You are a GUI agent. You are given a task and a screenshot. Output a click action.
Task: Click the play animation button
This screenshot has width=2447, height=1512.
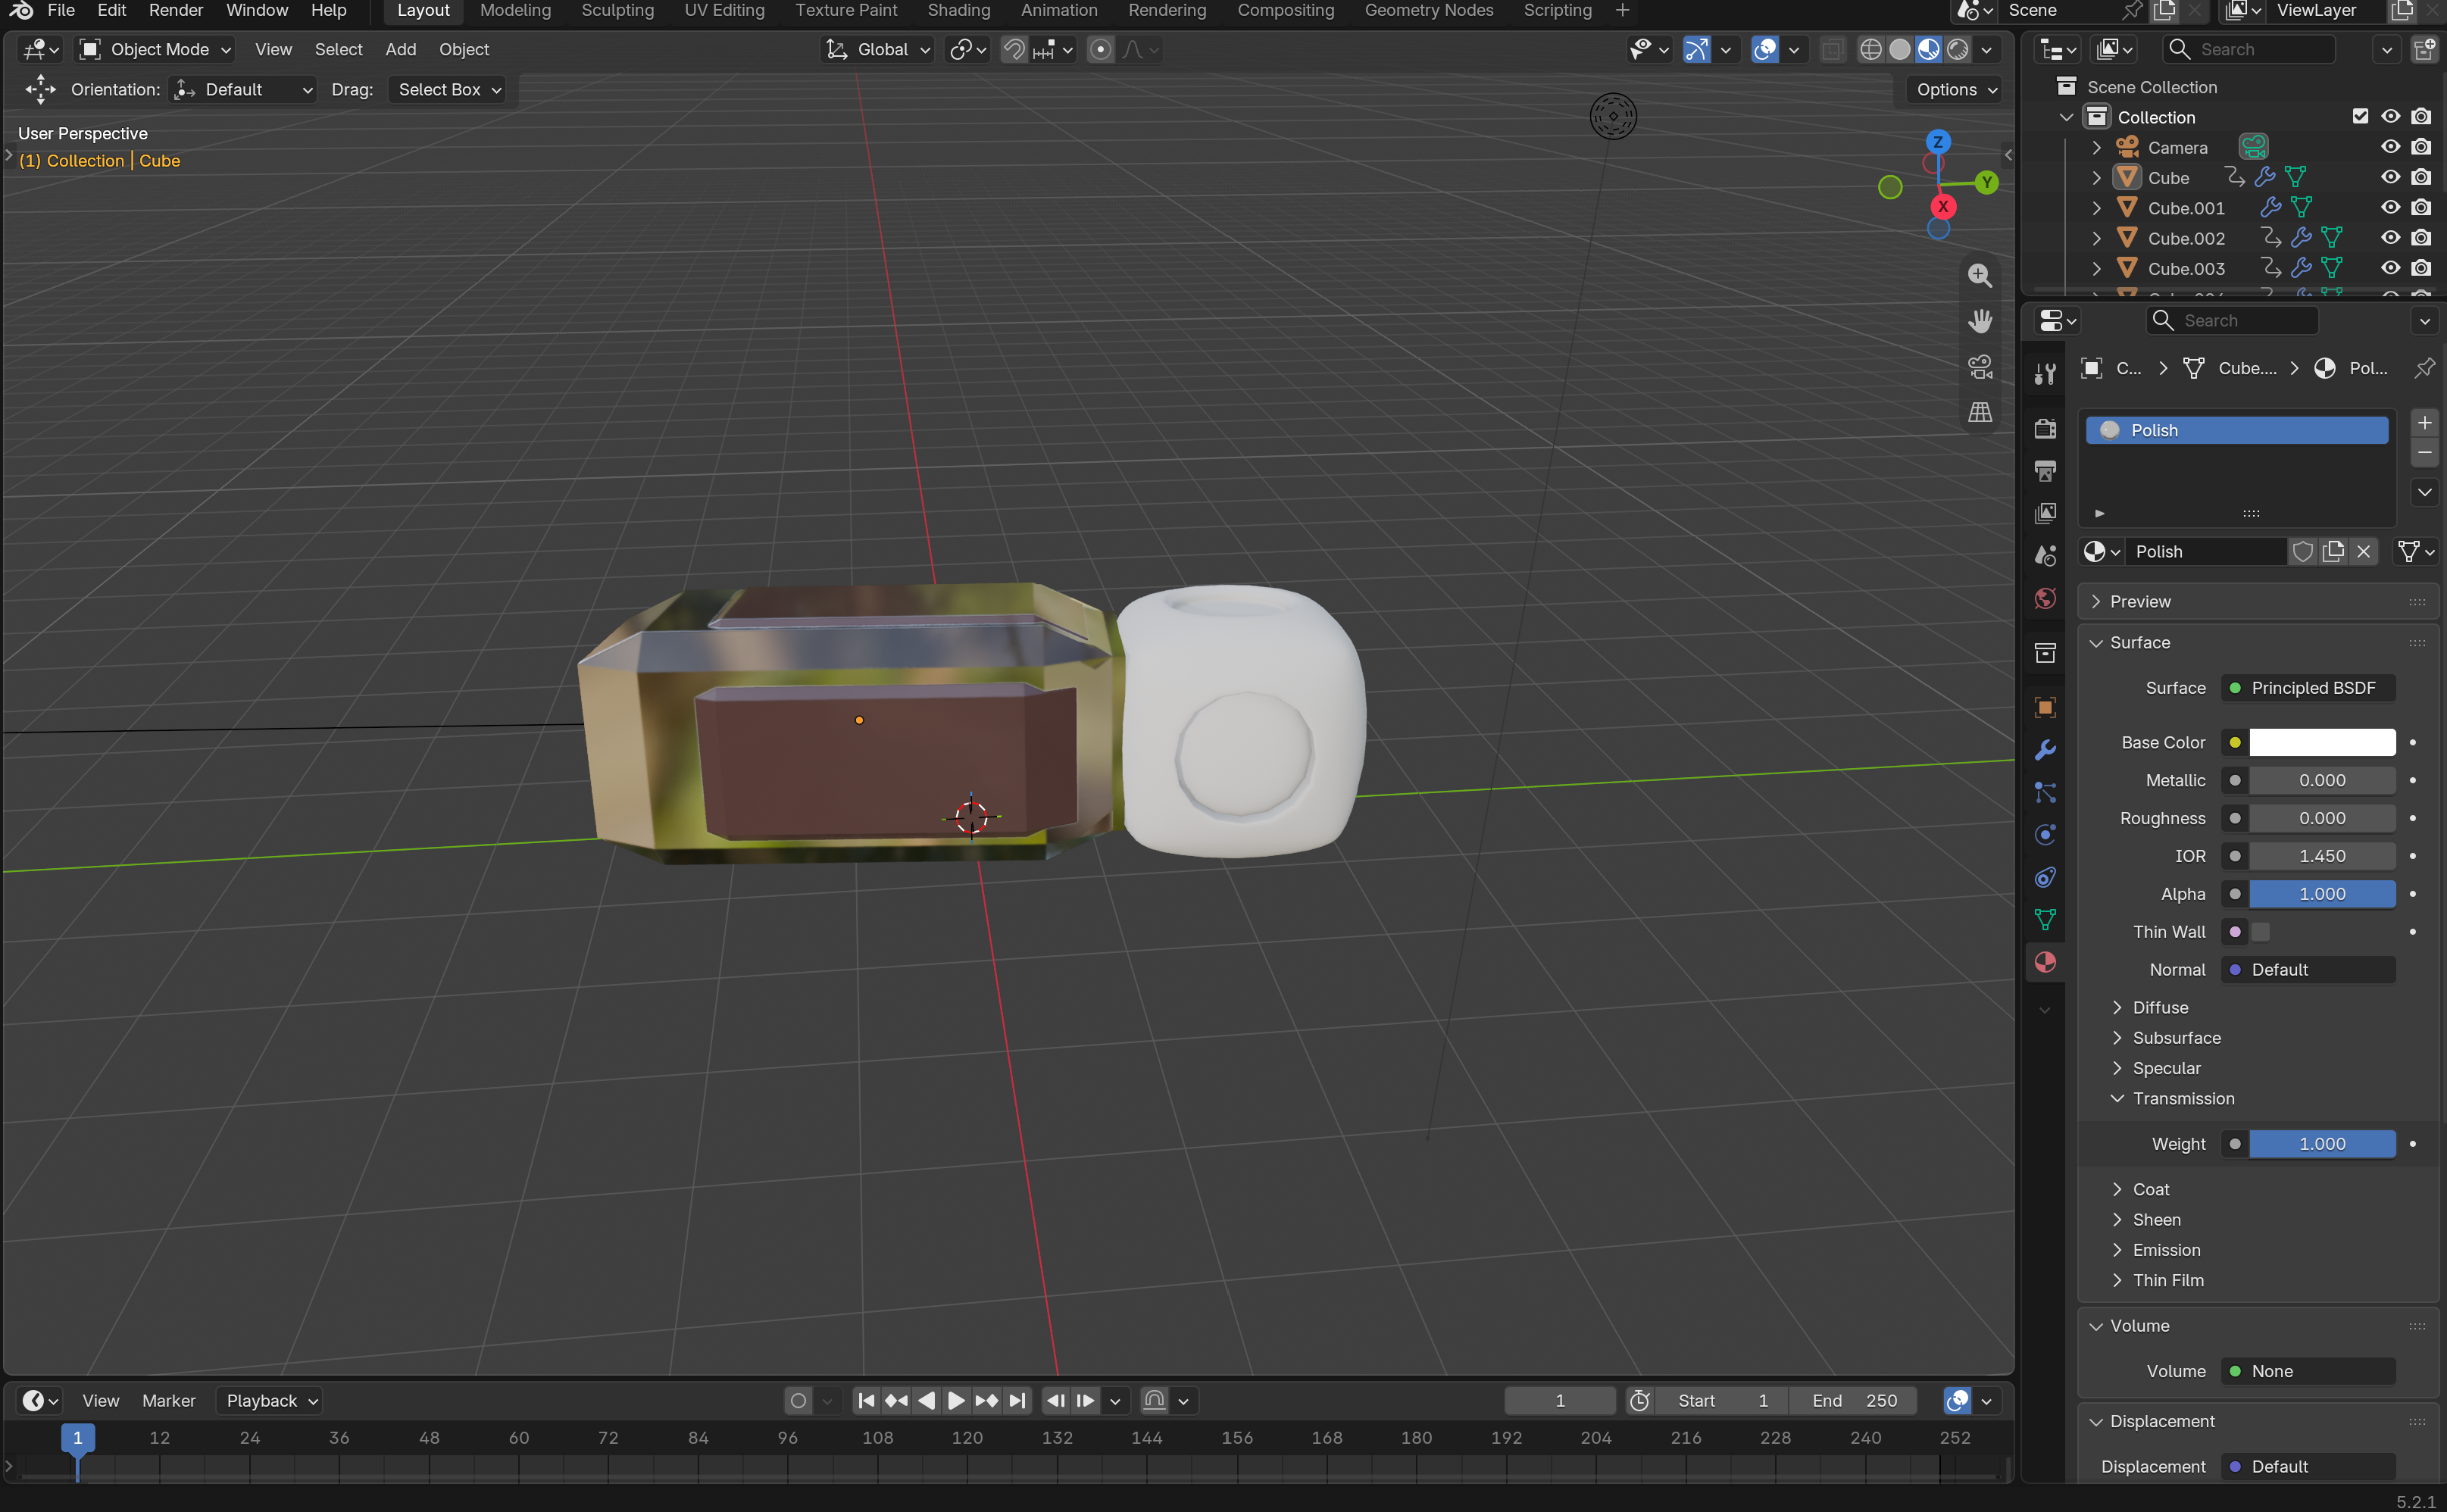pyautogui.click(x=956, y=1400)
